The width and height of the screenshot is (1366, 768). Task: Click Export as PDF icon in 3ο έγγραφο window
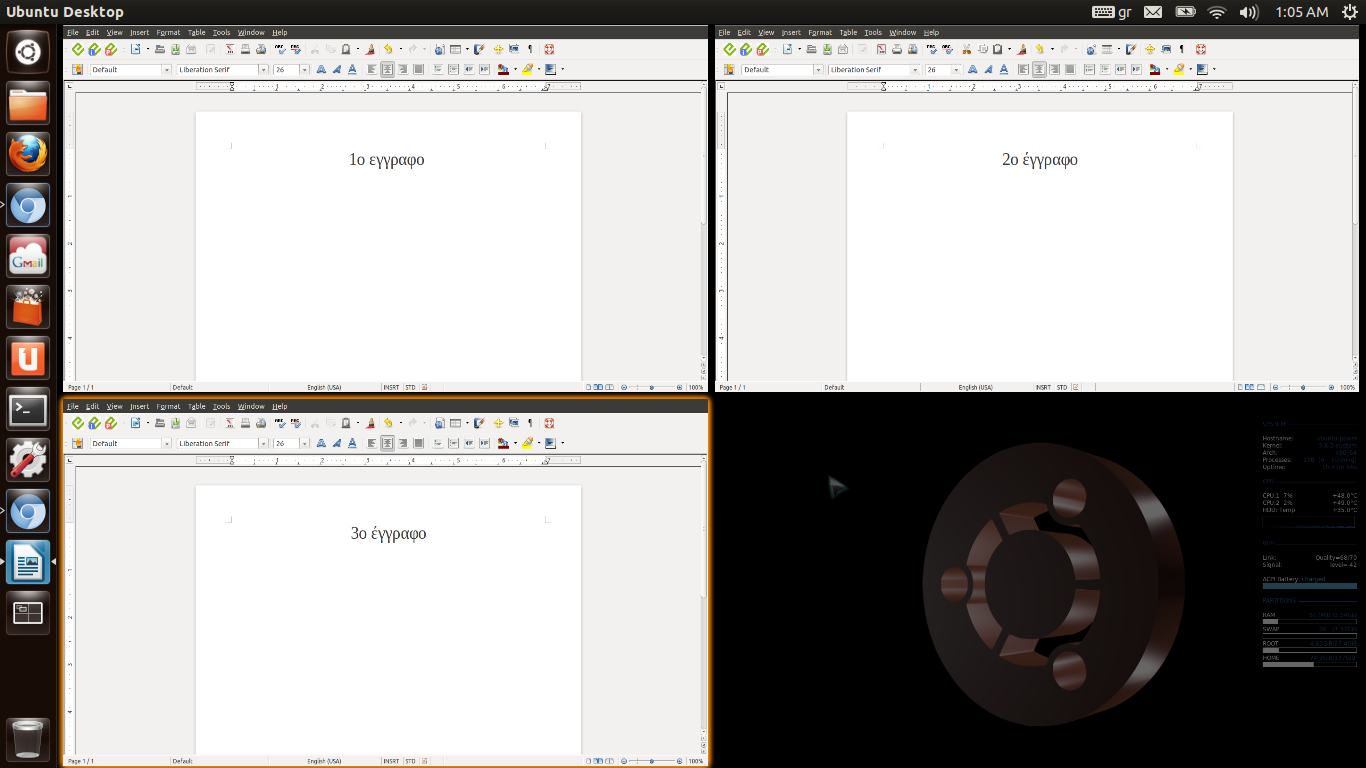point(230,423)
